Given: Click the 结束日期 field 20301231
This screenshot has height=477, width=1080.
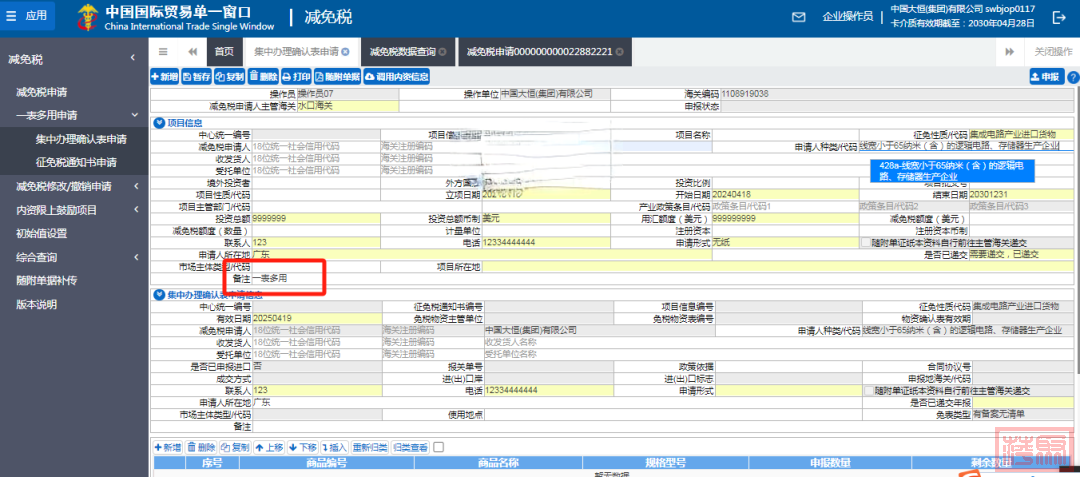Looking at the screenshot, I should pyautogui.click(x=1021, y=194).
